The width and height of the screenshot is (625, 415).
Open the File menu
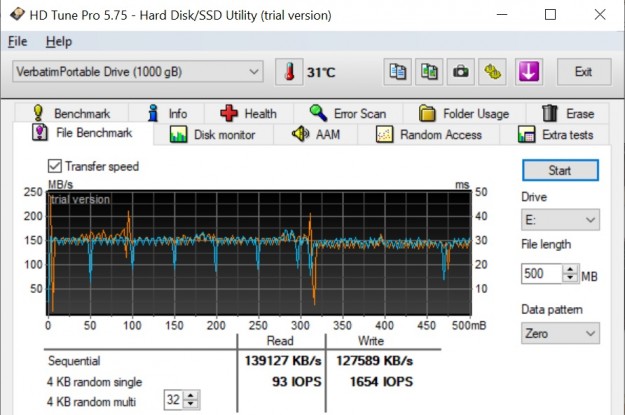[x=18, y=42]
